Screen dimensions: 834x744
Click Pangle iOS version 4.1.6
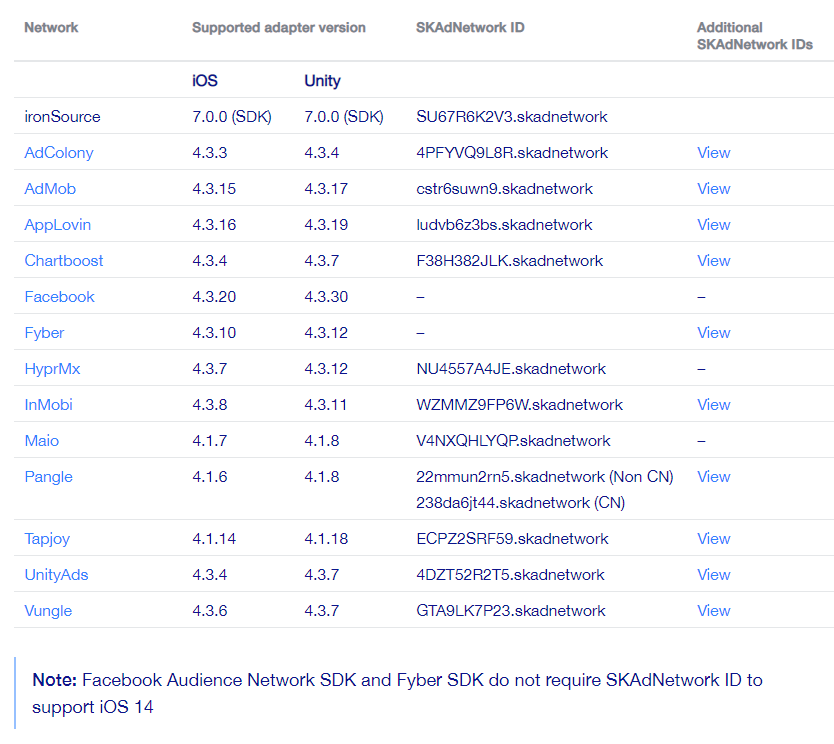210,477
